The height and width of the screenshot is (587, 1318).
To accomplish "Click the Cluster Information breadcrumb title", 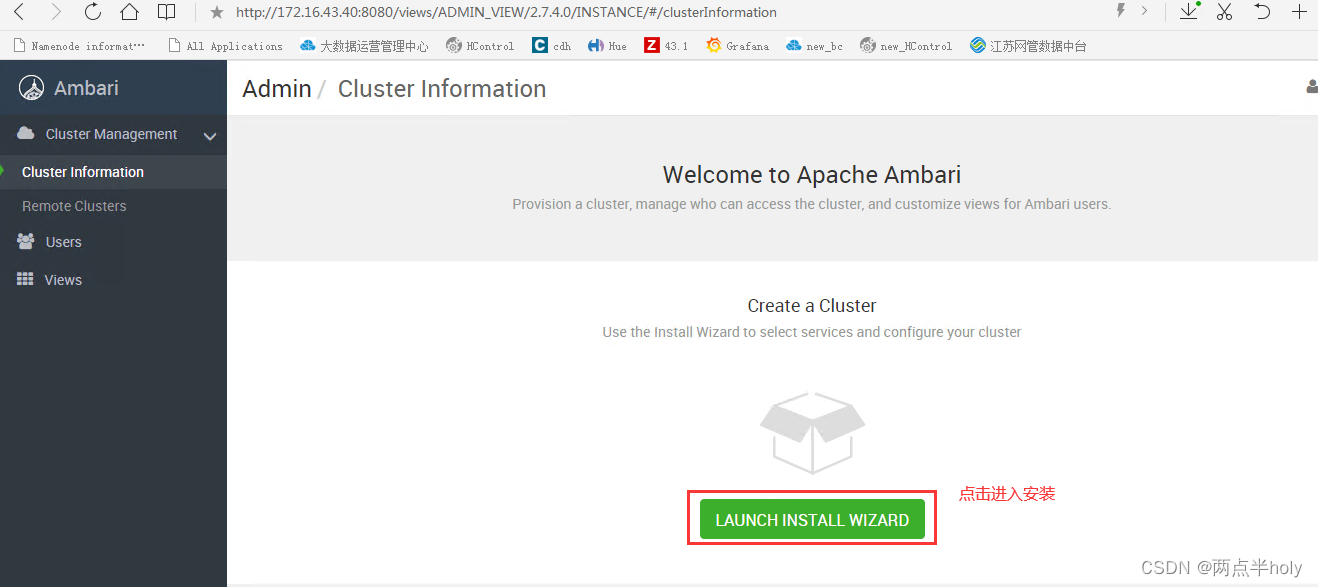I will [x=442, y=89].
